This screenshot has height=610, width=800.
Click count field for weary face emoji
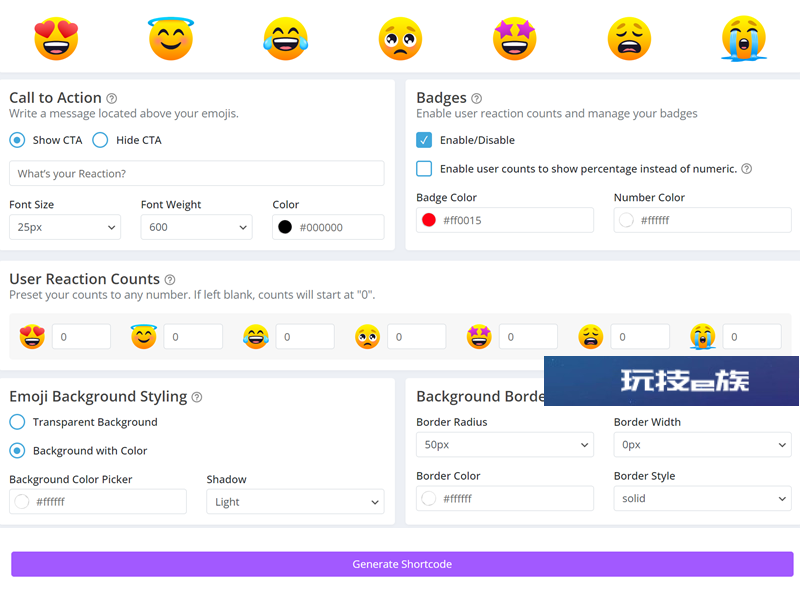640,337
